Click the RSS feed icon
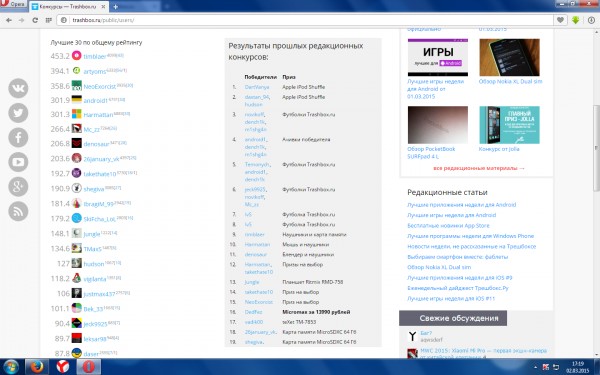This screenshot has width=600, height=375. pos(18,211)
